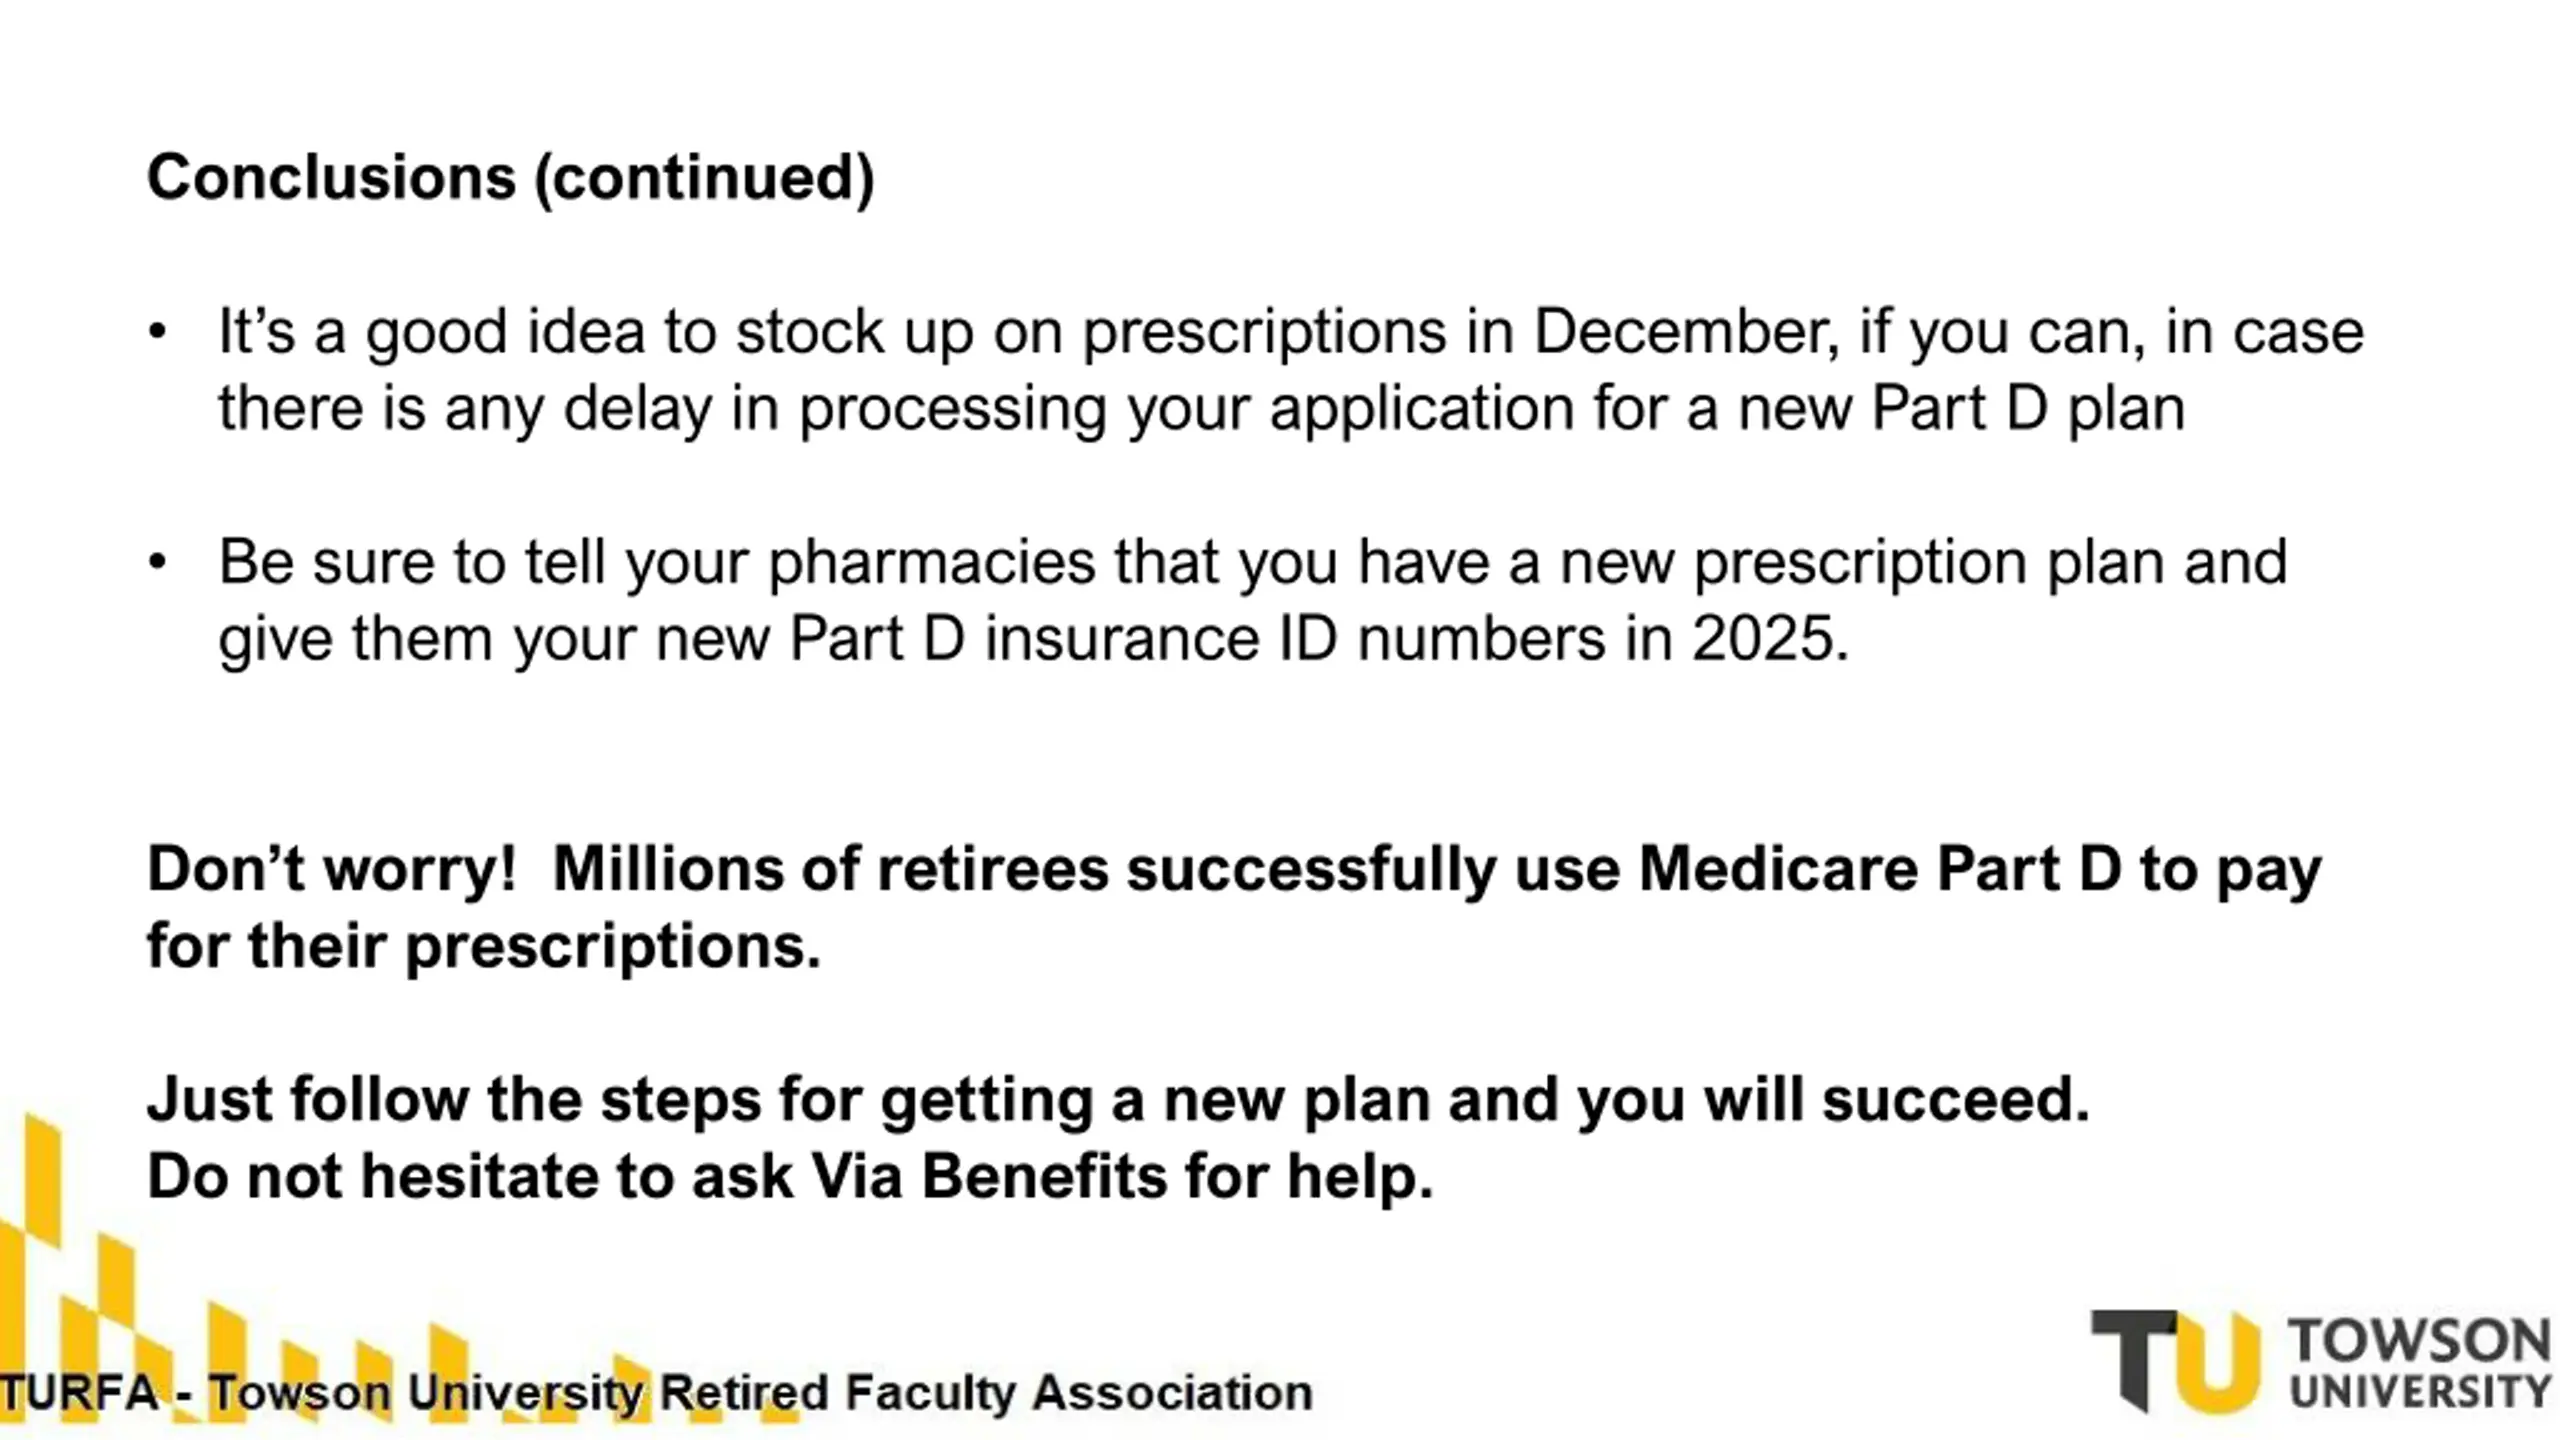
Task: Click the yellow checkered flag graphic
Action: point(400,1268)
